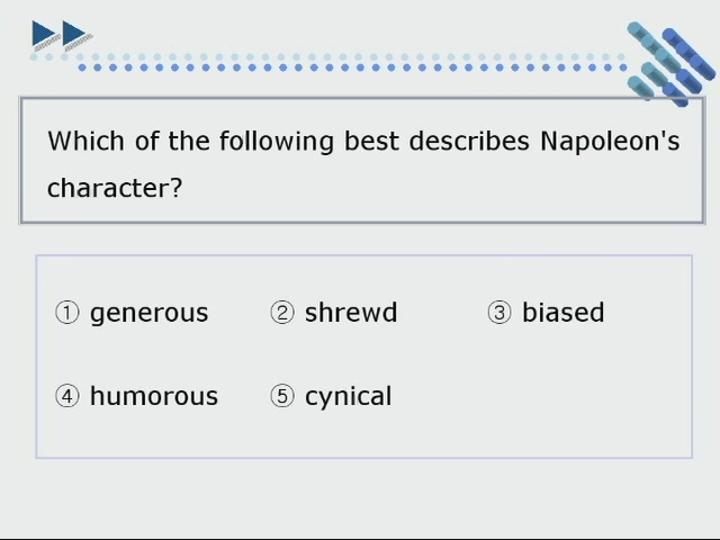Select the answer word generous
720x540 pixels.
pos(149,315)
